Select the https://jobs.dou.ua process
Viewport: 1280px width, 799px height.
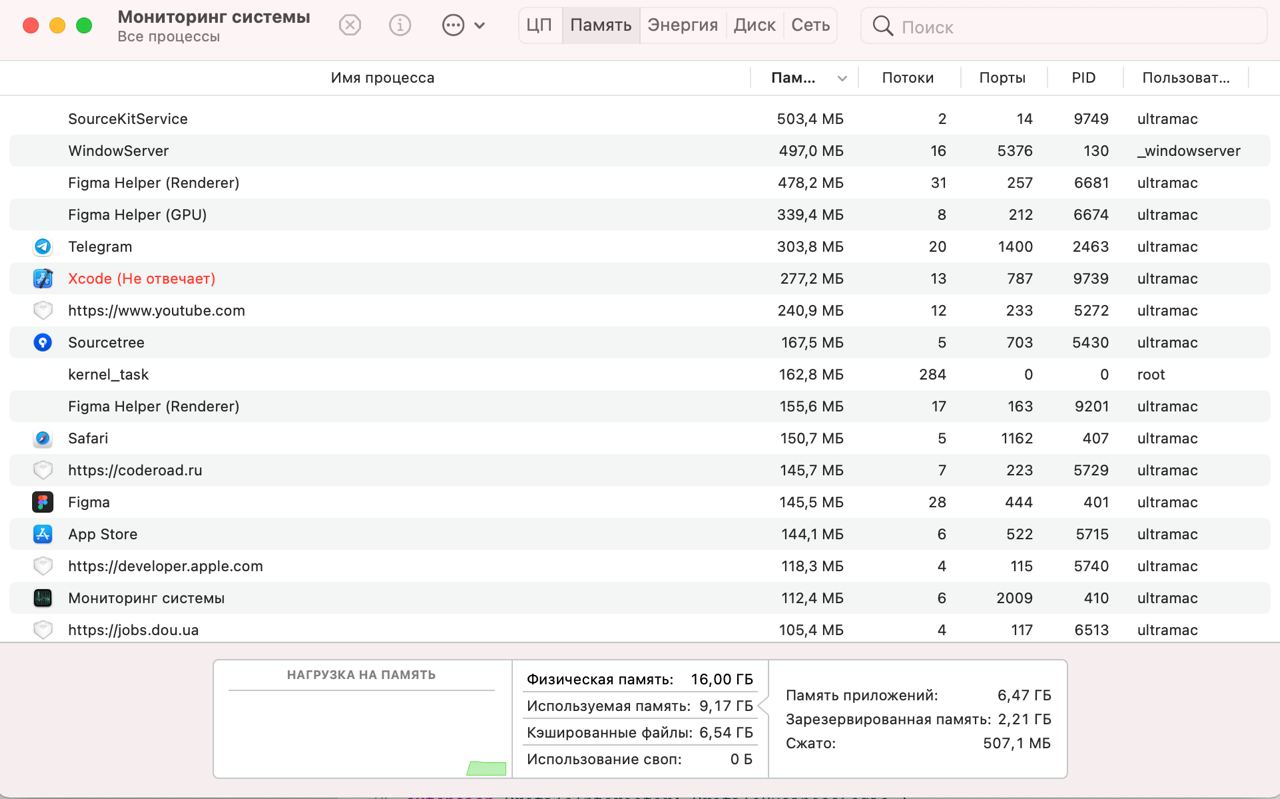(133, 630)
